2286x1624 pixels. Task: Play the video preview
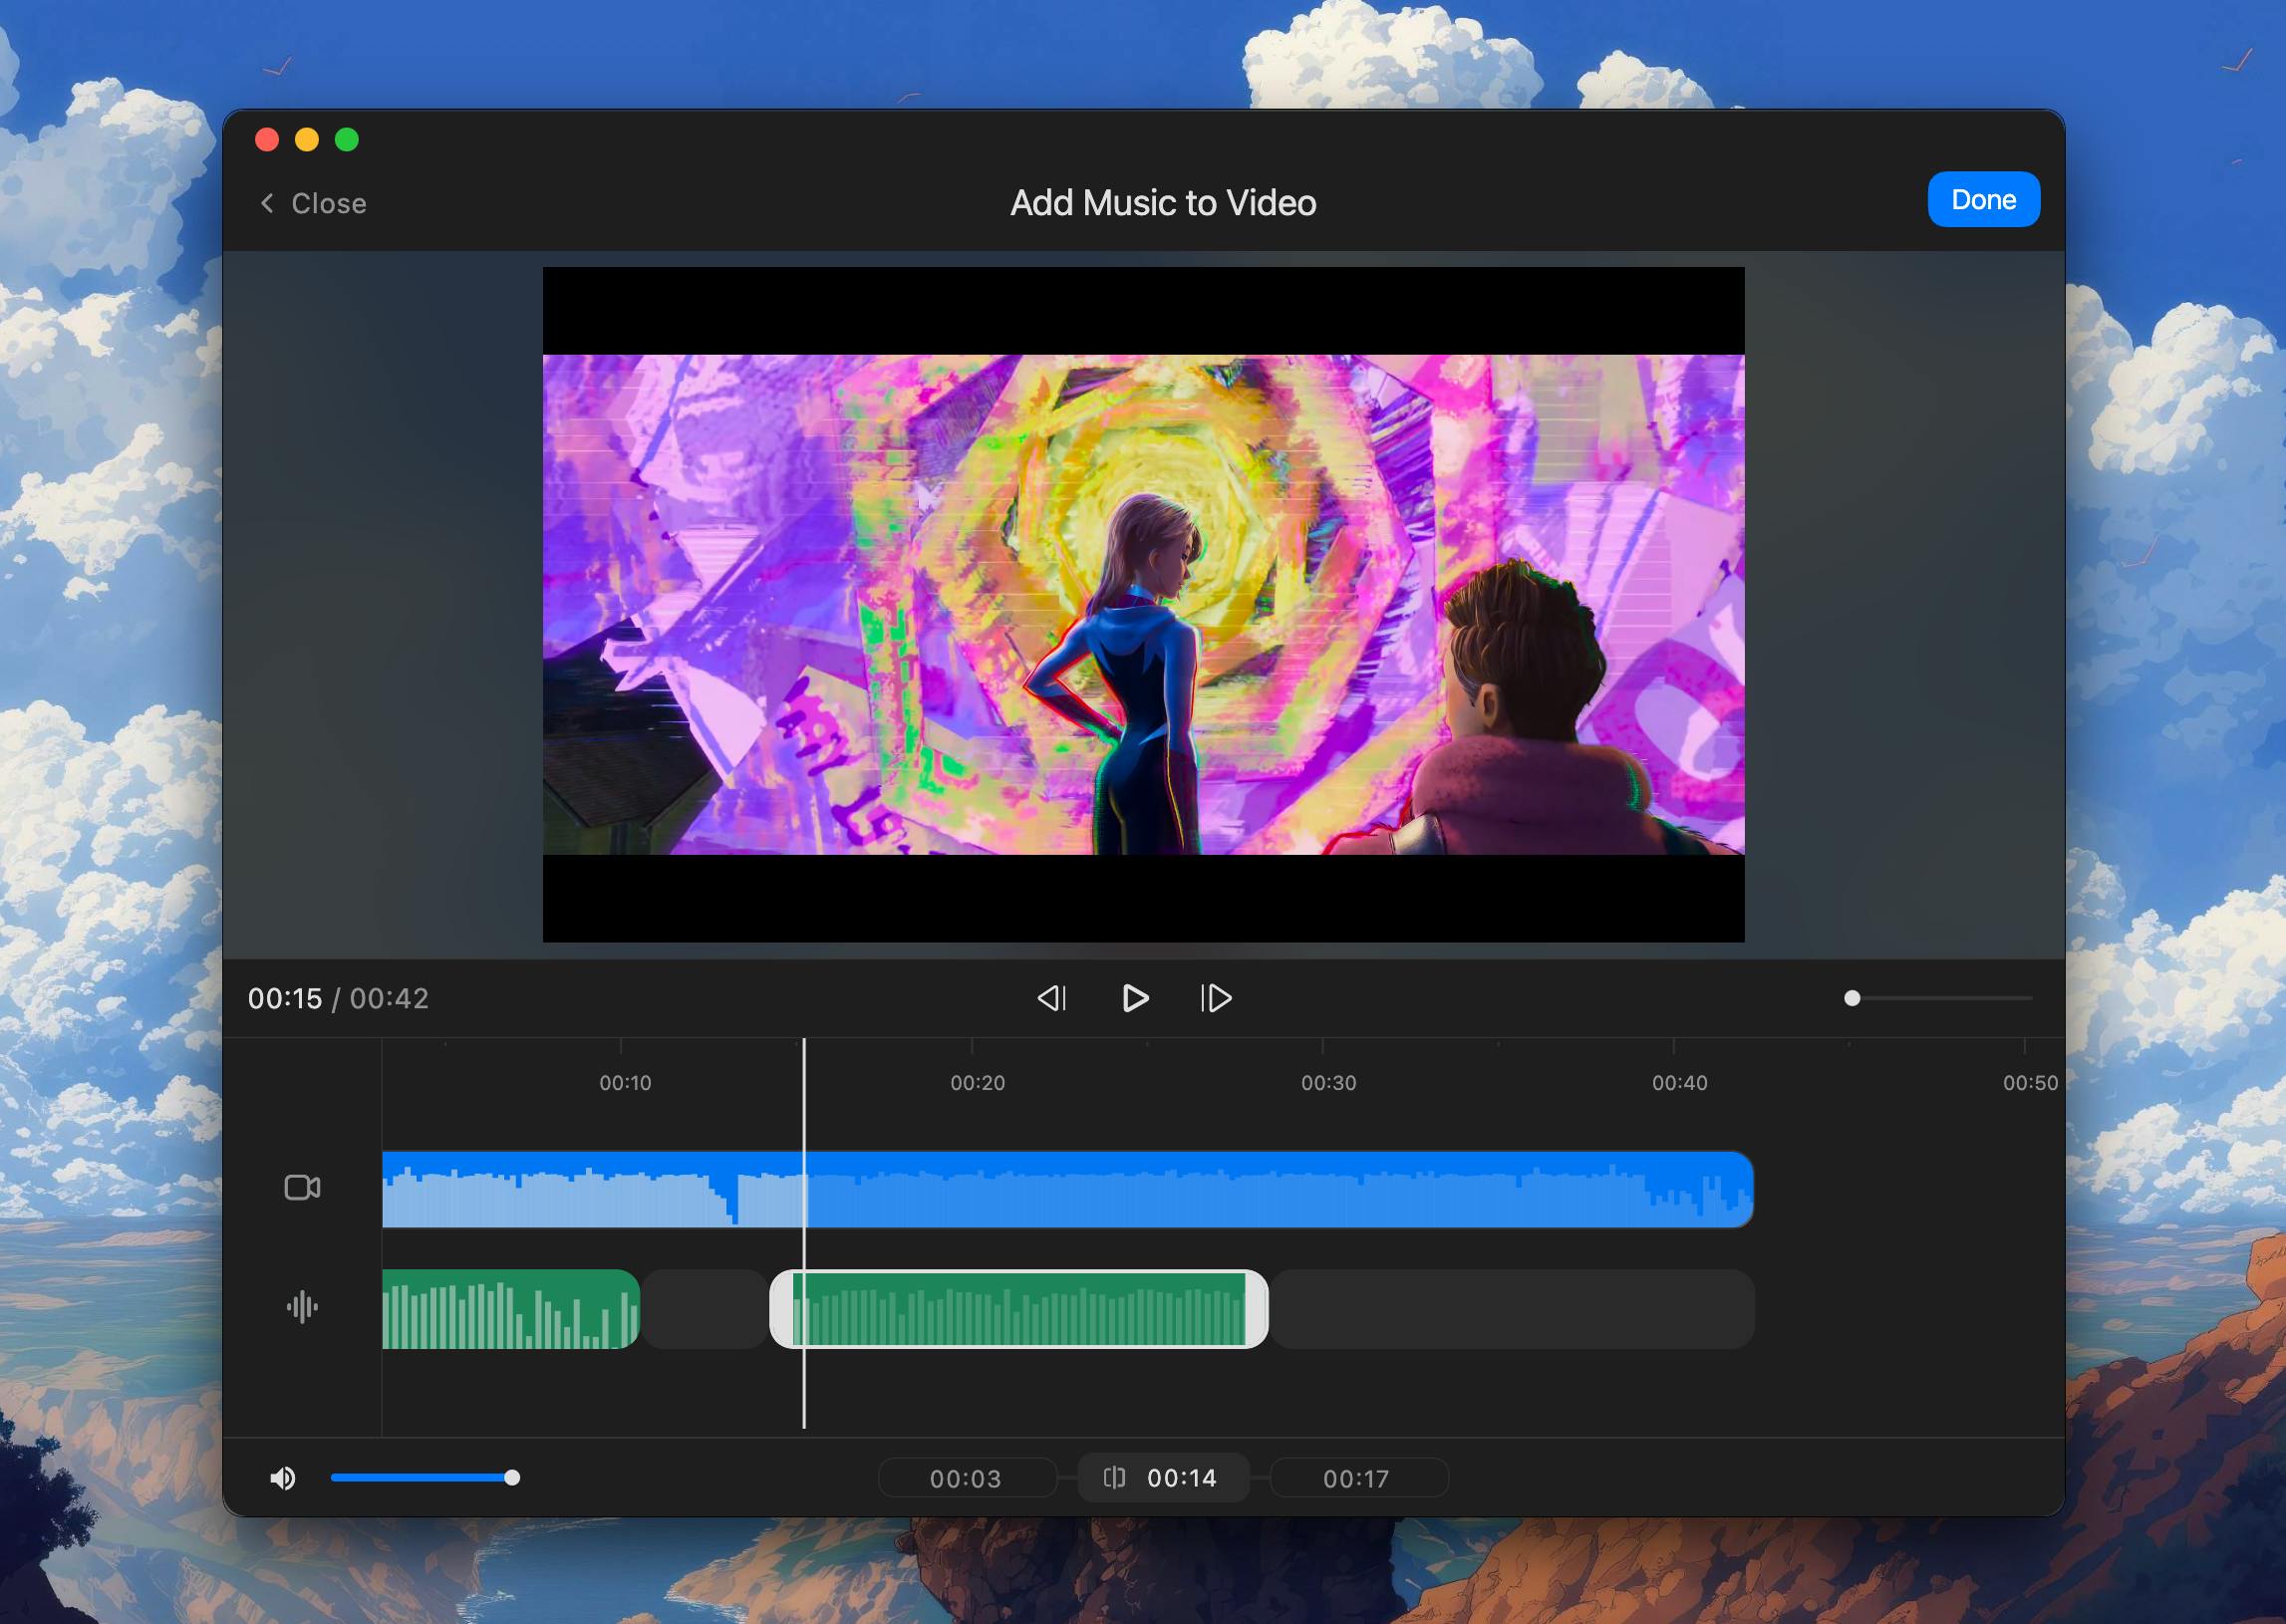coord(1135,998)
